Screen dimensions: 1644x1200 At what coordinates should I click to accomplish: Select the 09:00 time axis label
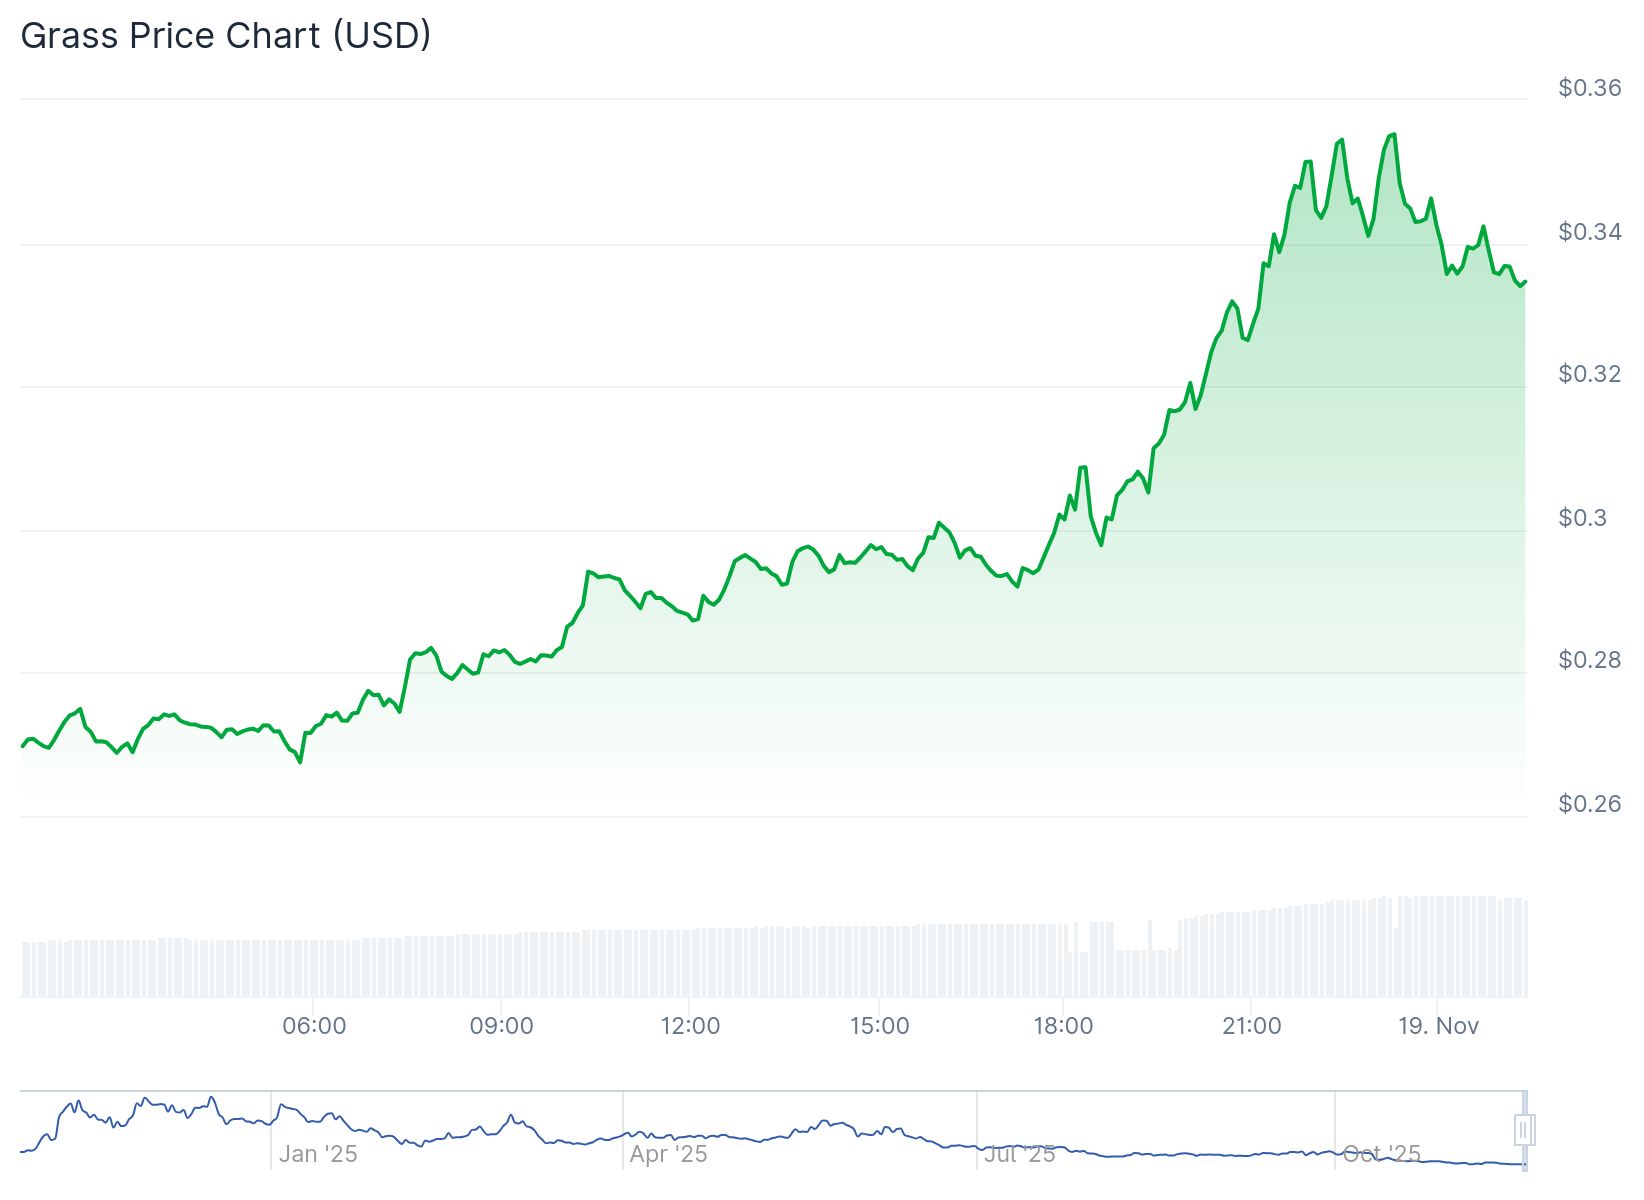coord(502,1026)
